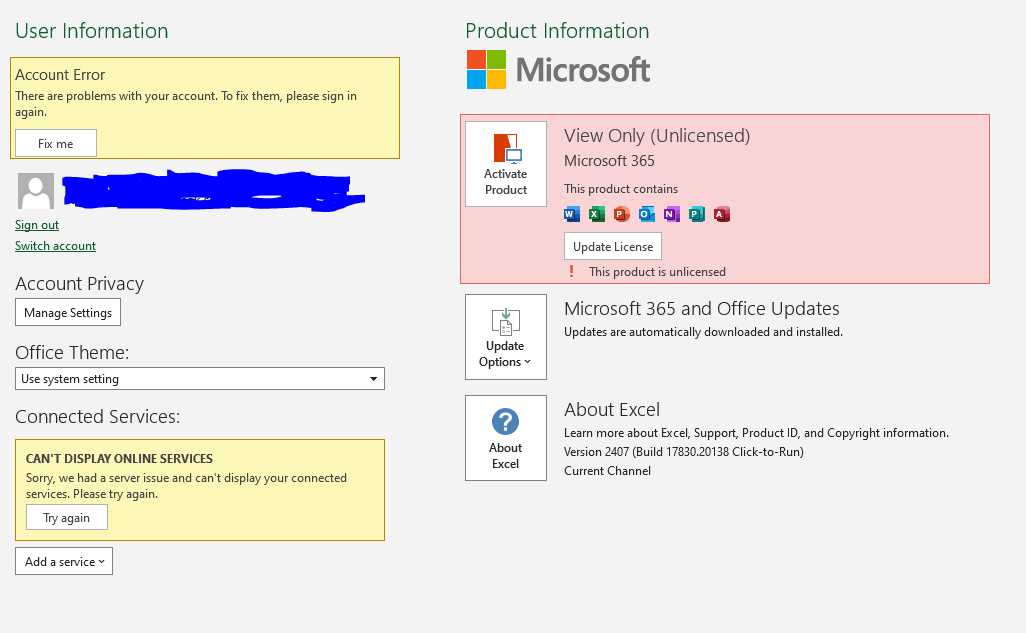
Task: Click the Updates are automatically downloaded text
Action: pos(703,332)
